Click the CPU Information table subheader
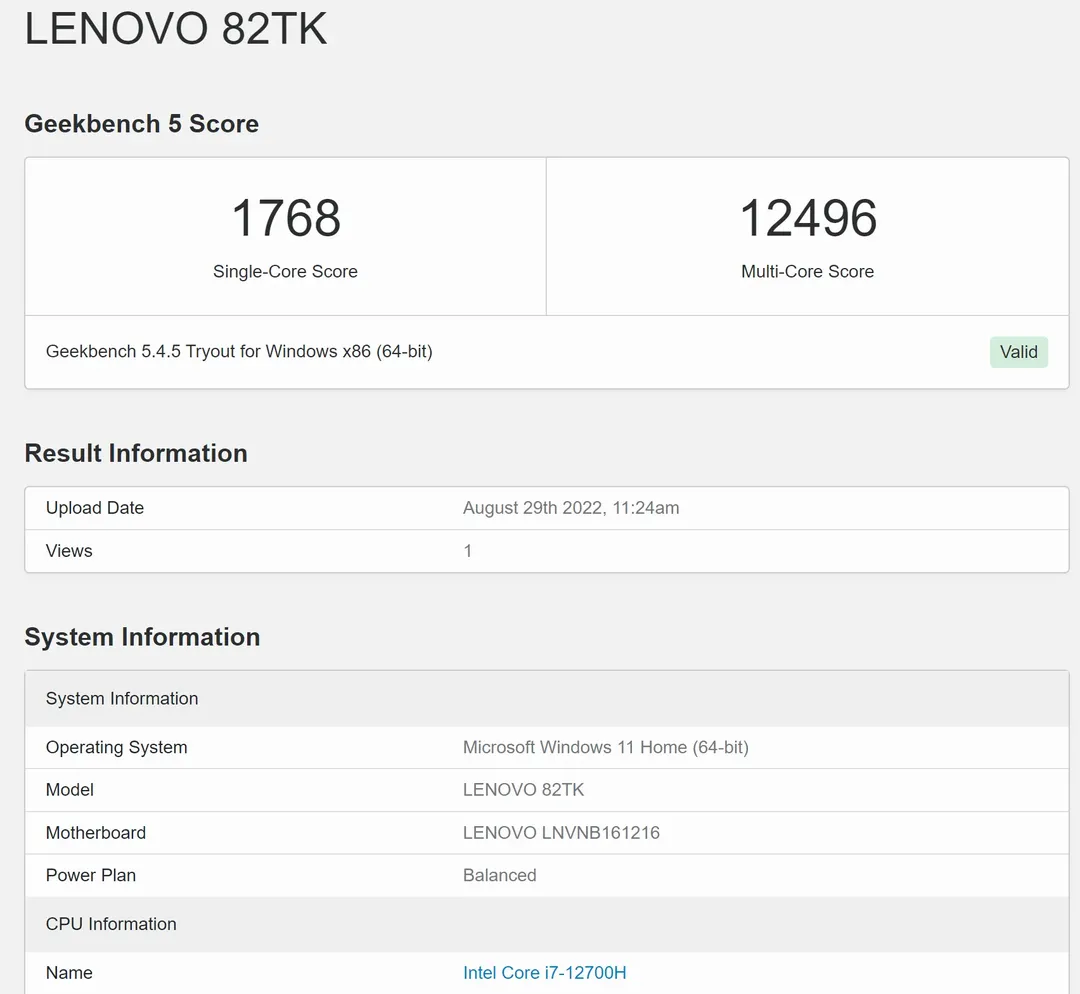The width and height of the screenshot is (1080, 994). pos(111,924)
